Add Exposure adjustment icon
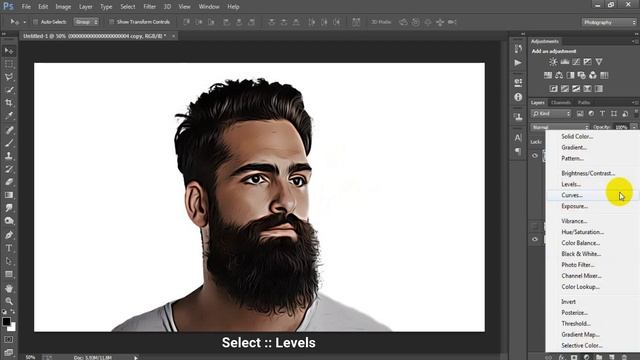Image resolution: width=640 pixels, height=360 pixels. [x=587, y=62]
